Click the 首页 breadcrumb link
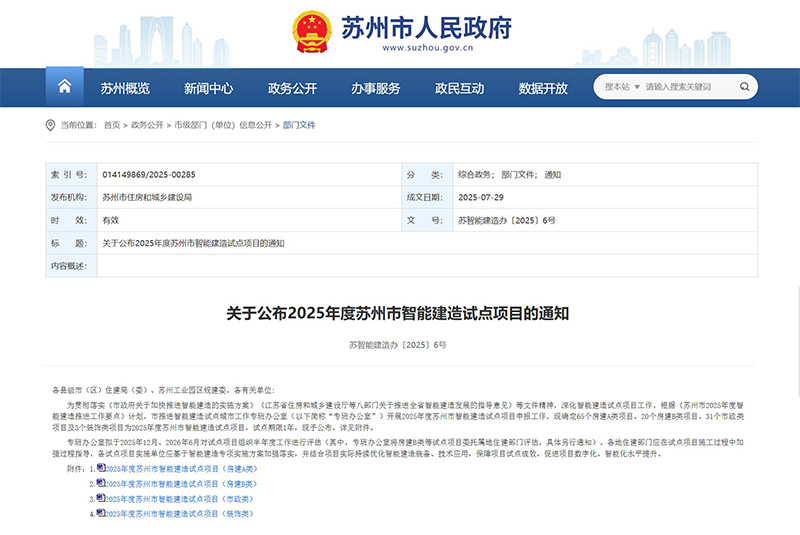 [x=112, y=125]
